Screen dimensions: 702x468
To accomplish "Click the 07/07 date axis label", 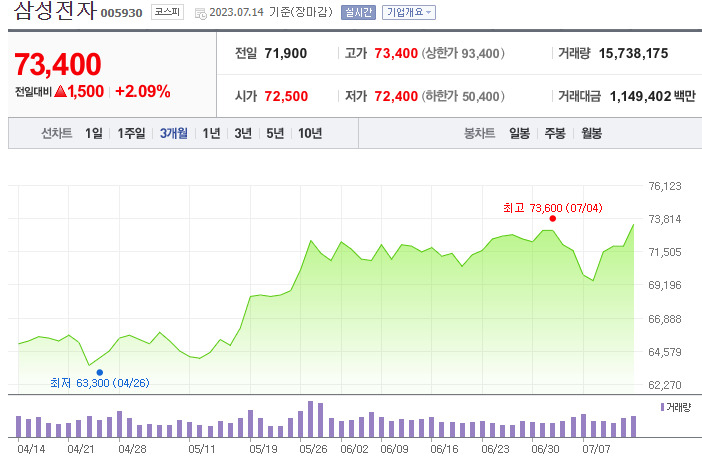I will [x=596, y=449].
